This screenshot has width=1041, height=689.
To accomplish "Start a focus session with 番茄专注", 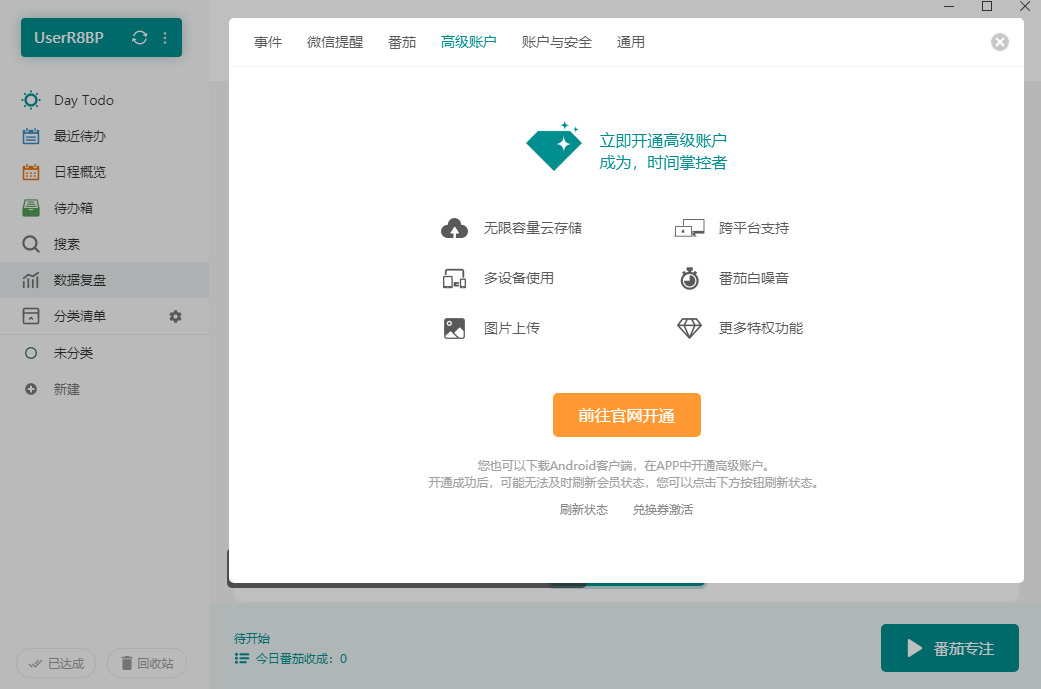I will pyautogui.click(x=948, y=648).
